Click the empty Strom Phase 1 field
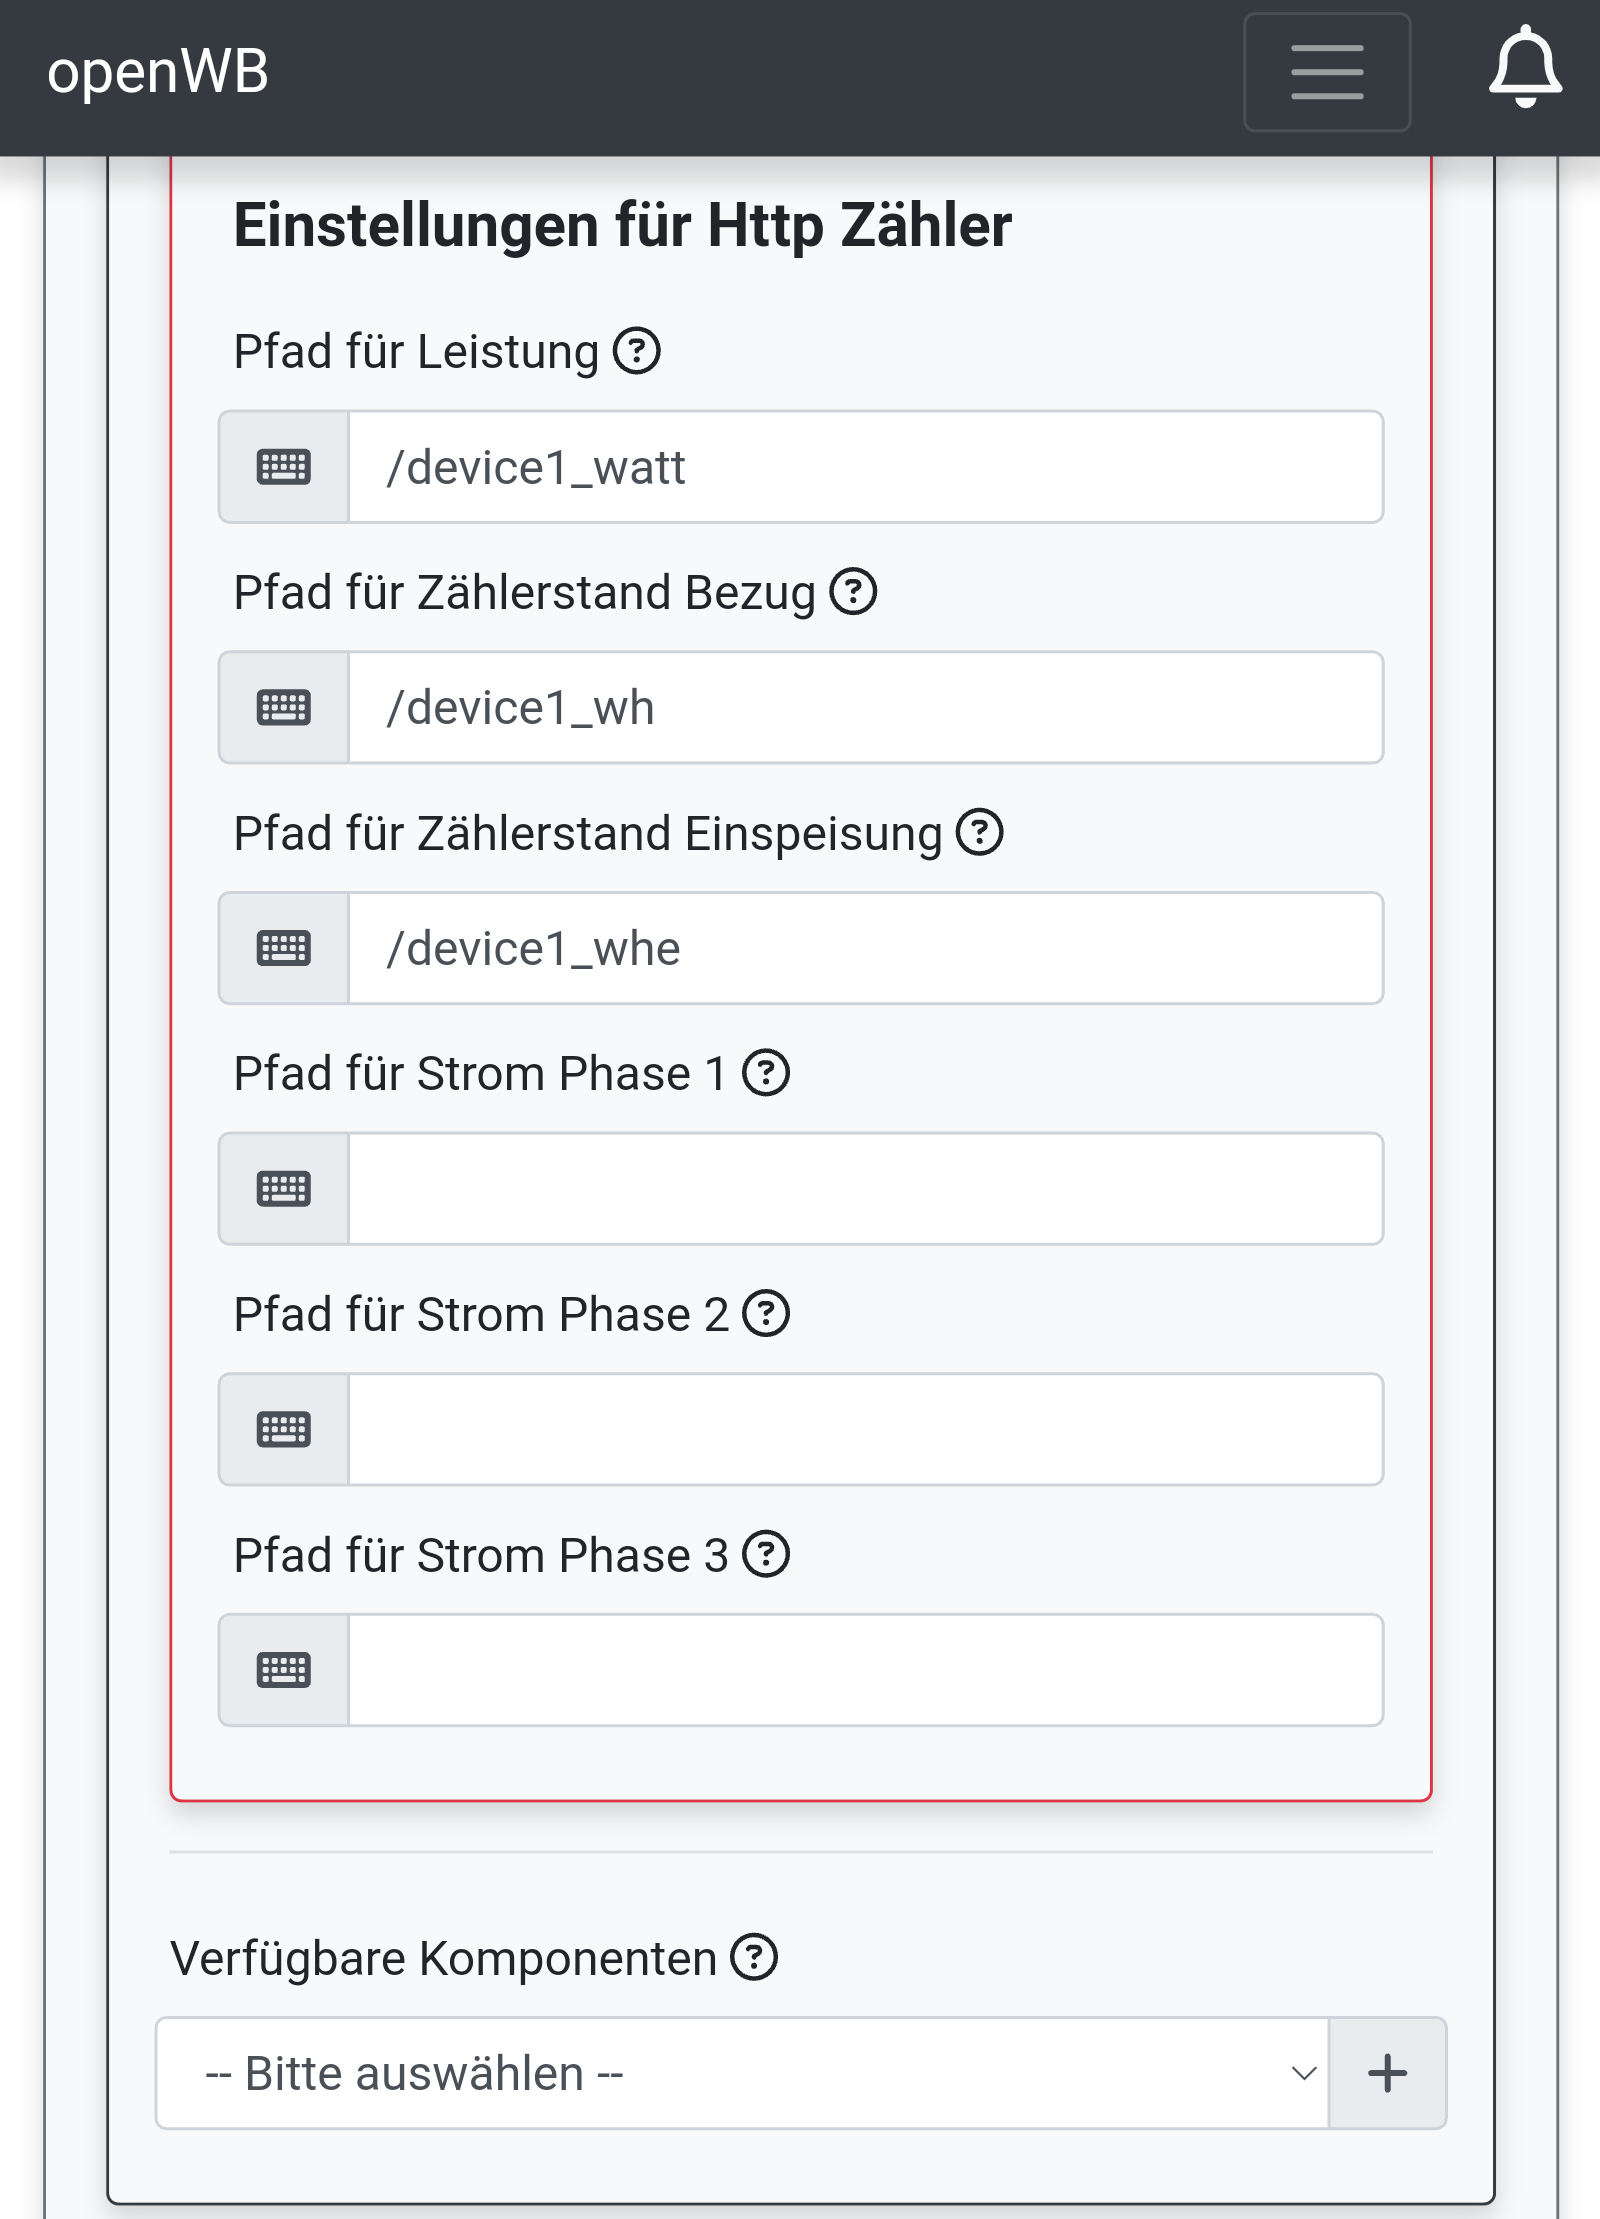 [865, 1189]
